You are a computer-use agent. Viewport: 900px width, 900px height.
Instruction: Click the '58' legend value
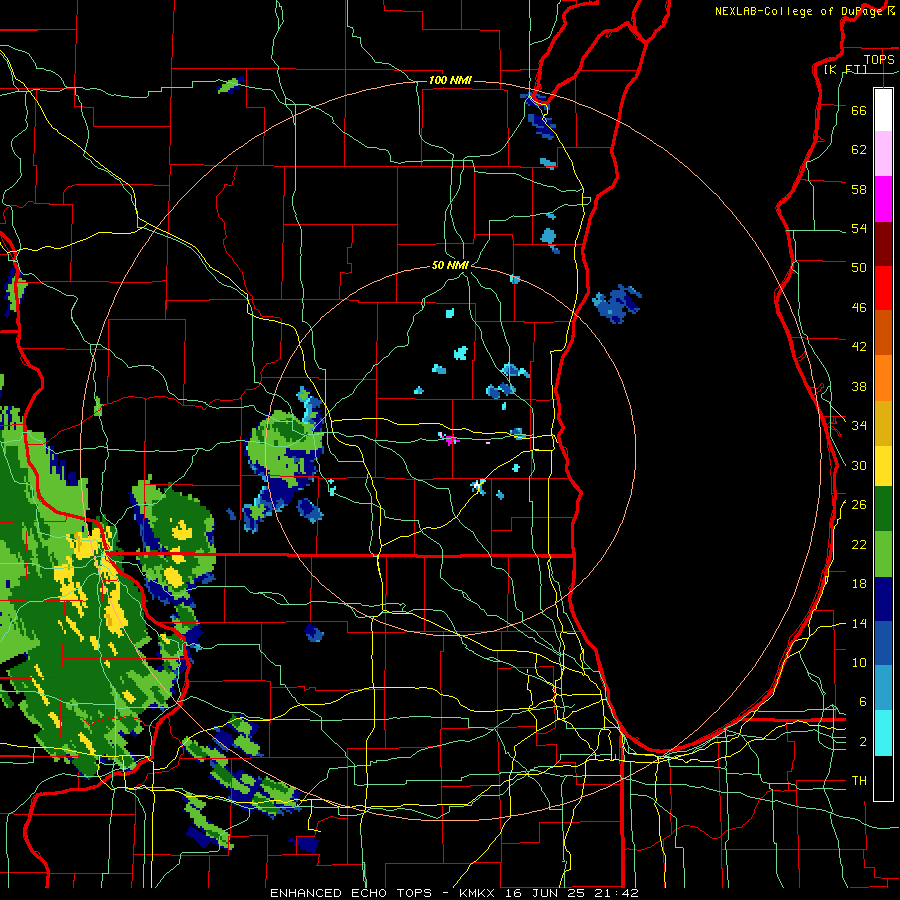[859, 189]
